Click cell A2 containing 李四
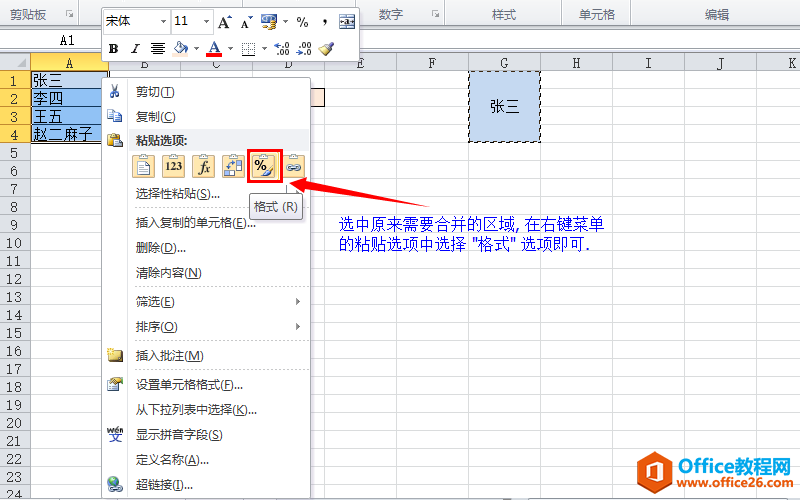 coord(66,98)
